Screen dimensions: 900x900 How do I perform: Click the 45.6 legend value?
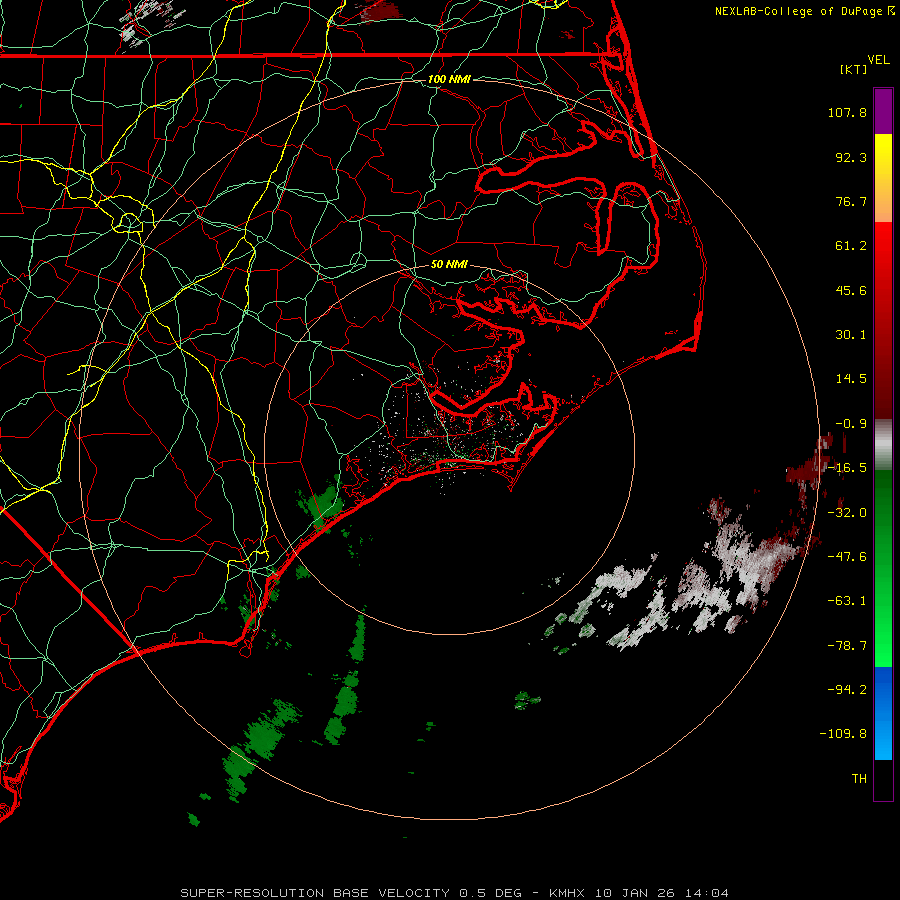(851, 290)
